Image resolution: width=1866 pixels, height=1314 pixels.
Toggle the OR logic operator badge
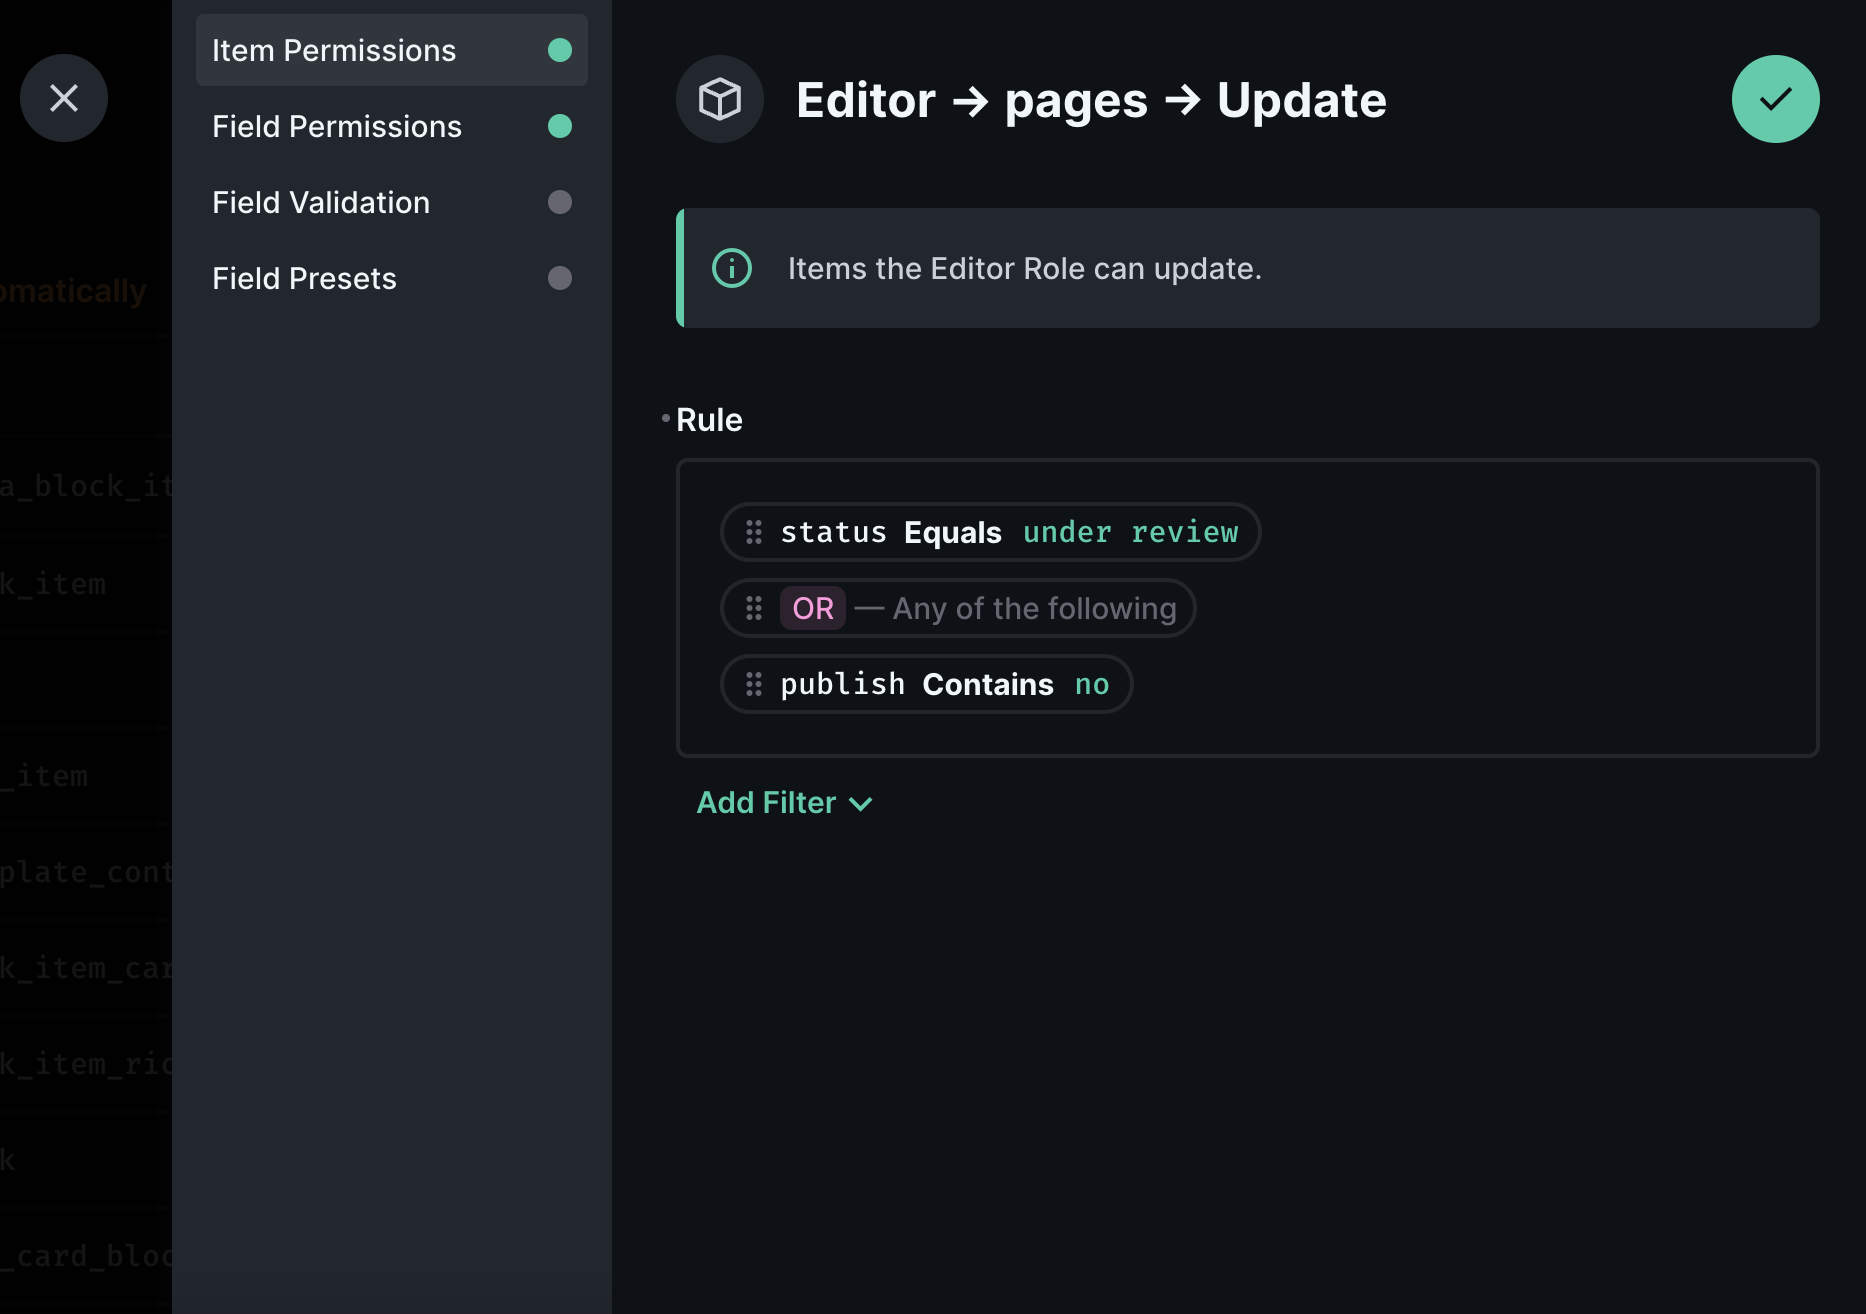(813, 608)
